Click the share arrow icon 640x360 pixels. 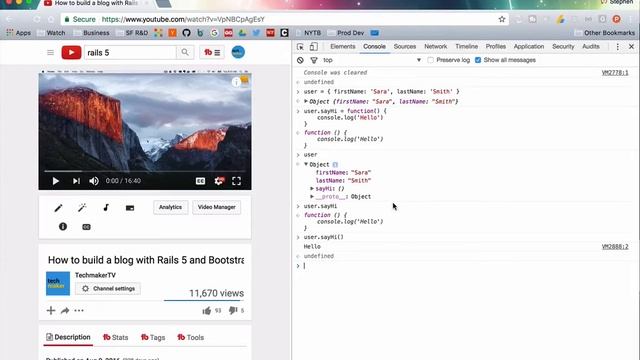tap(65, 311)
